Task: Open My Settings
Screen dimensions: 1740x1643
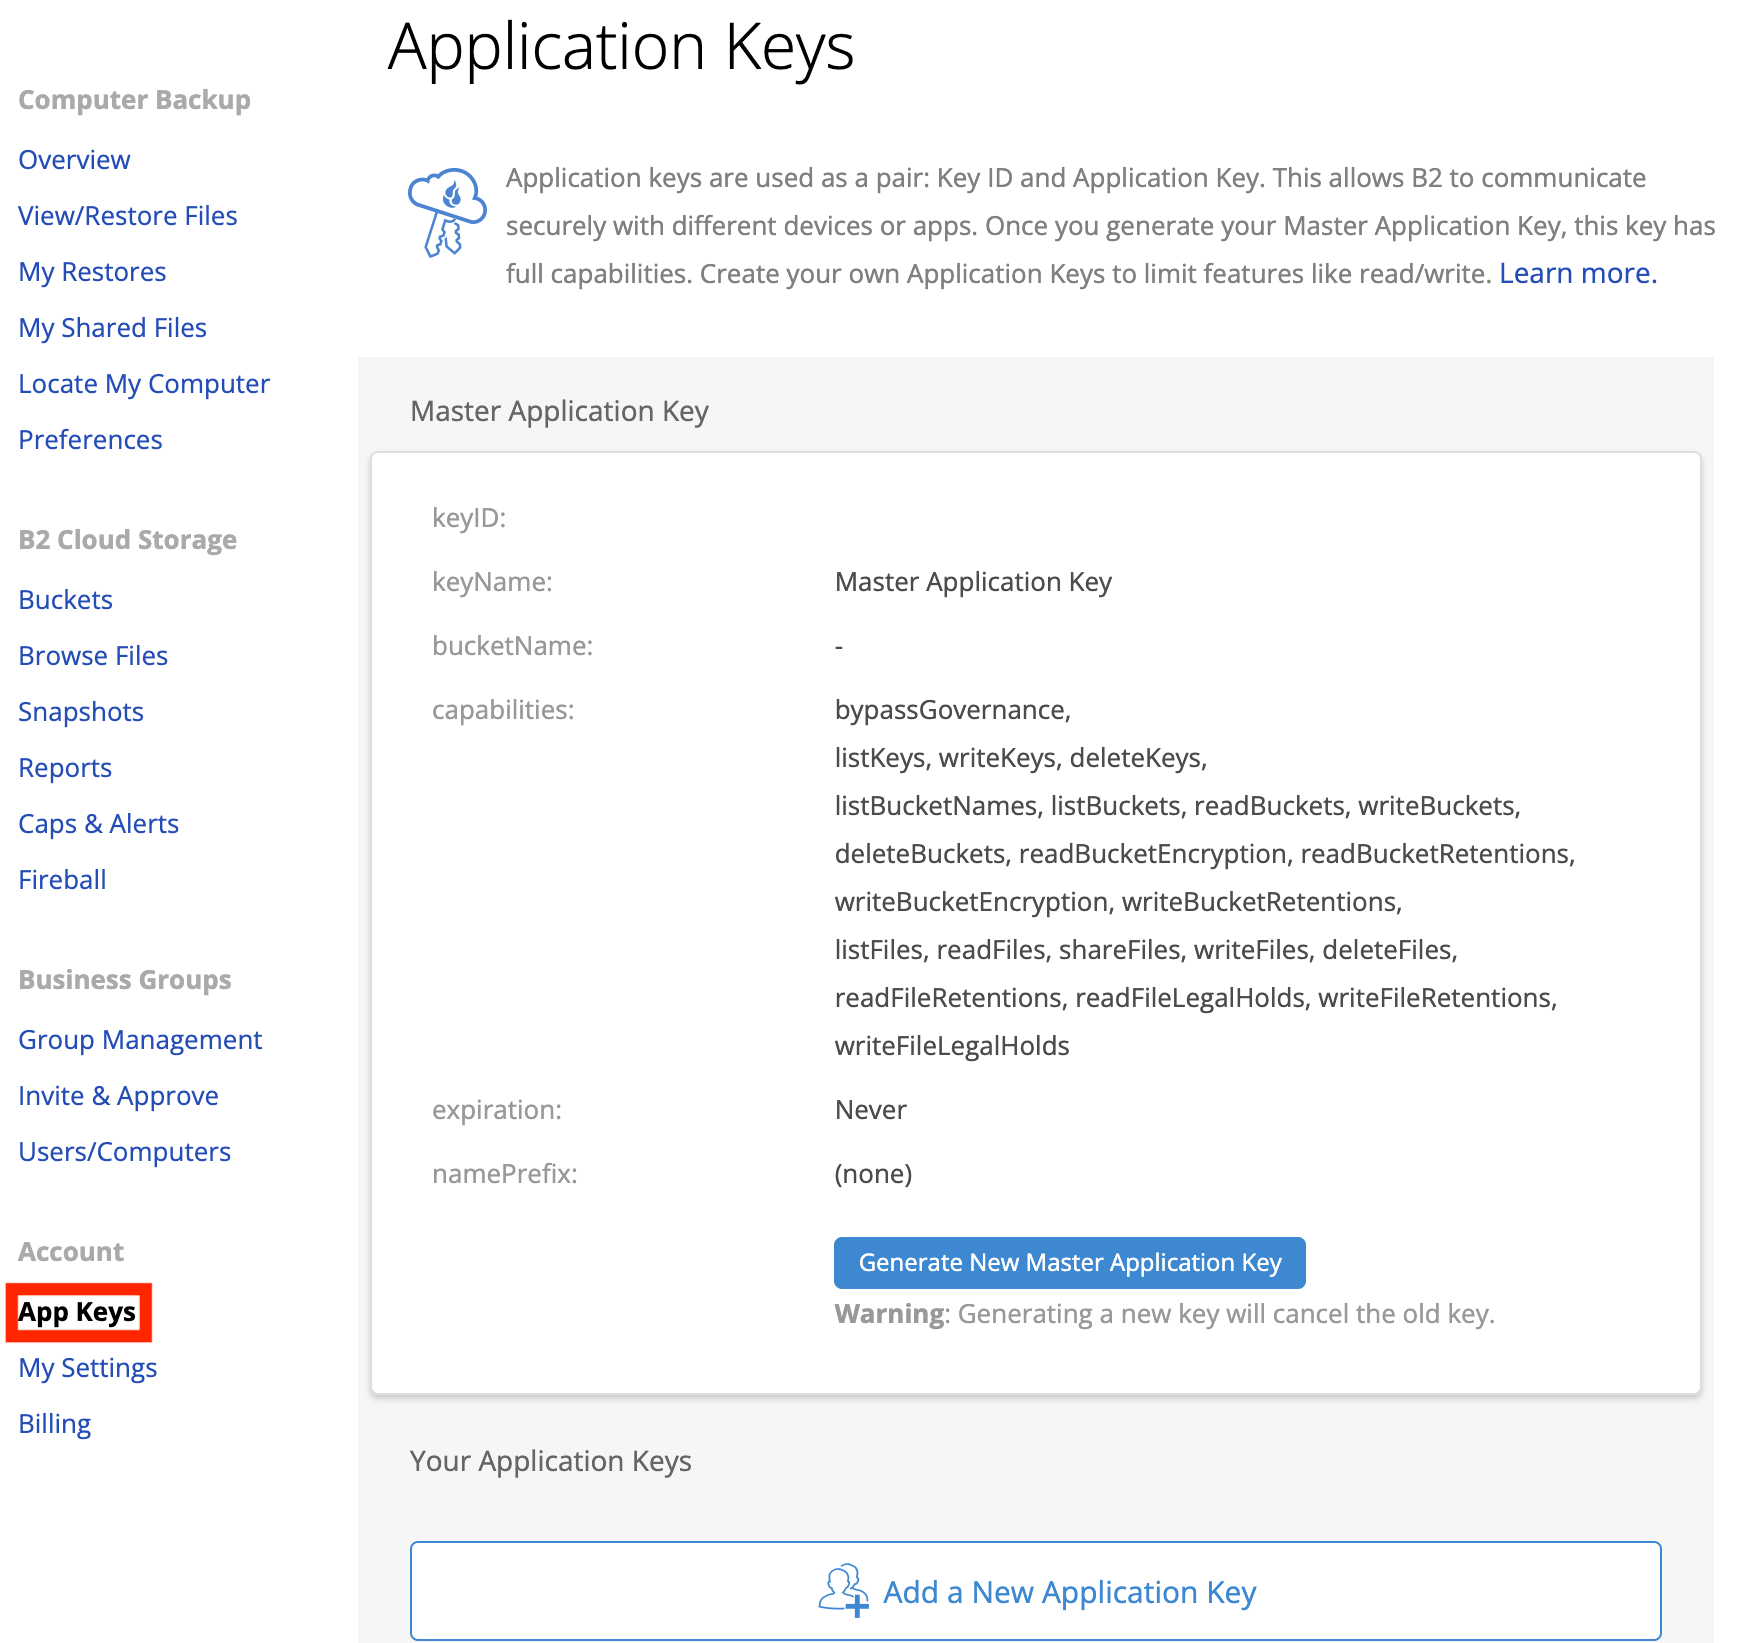Action: click(x=87, y=1368)
